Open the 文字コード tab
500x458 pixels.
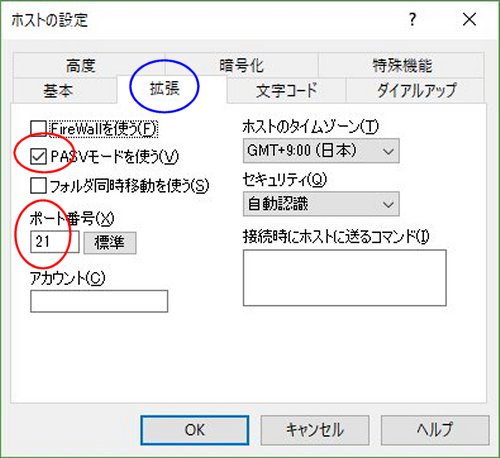[286, 91]
